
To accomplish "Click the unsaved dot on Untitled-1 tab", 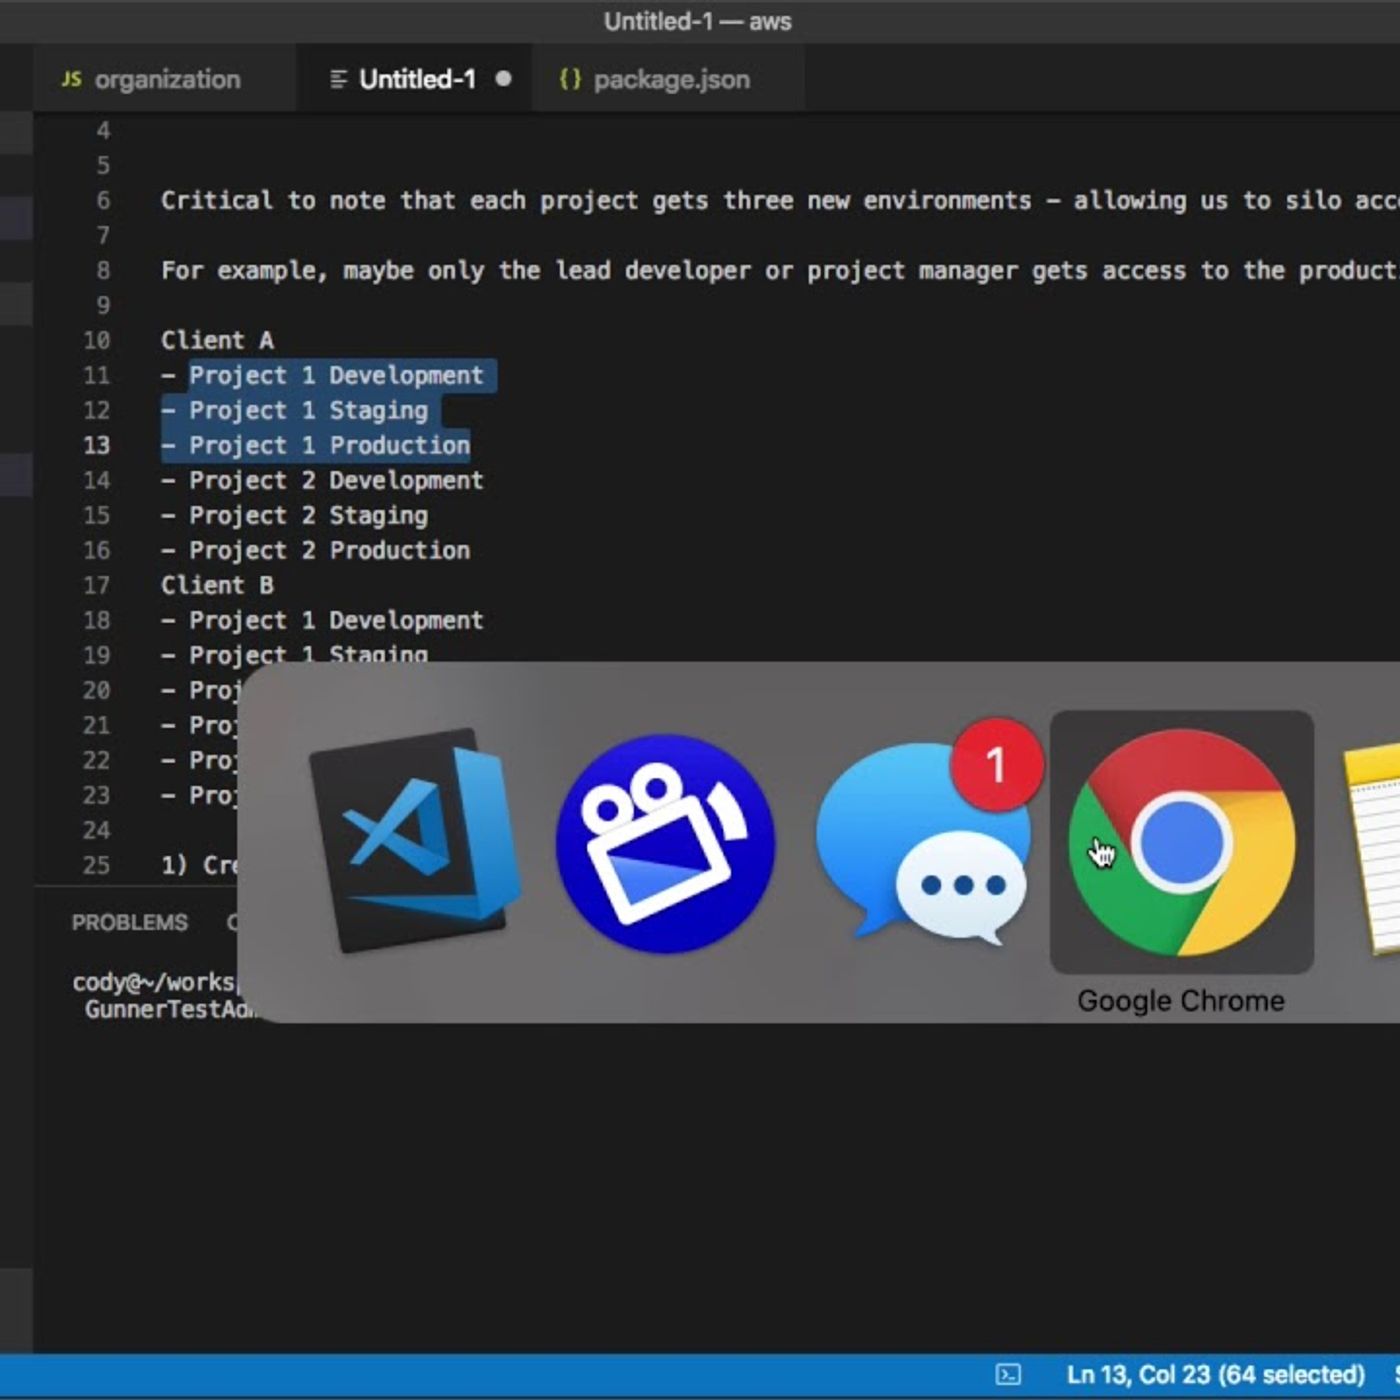I will [x=503, y=79].
